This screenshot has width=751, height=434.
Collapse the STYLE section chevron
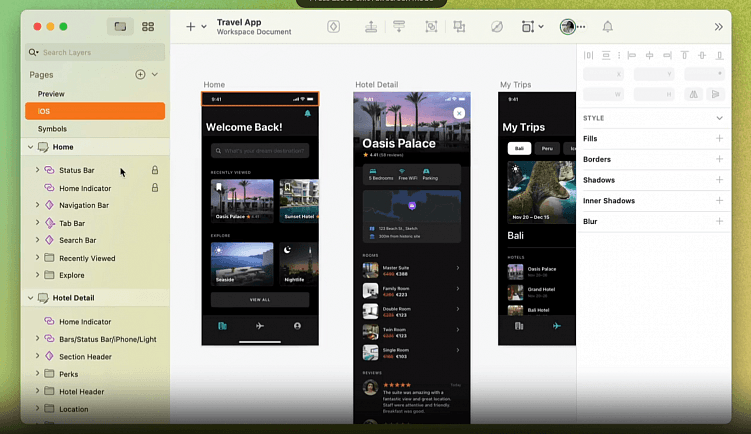(x=719, y=118)
